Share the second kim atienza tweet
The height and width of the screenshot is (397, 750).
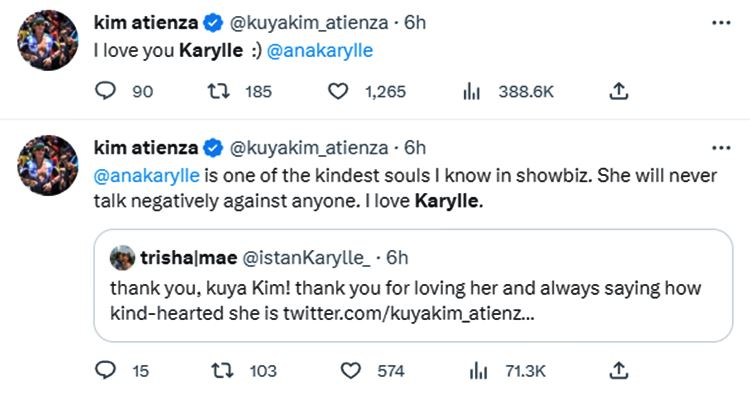coord(618,370)
